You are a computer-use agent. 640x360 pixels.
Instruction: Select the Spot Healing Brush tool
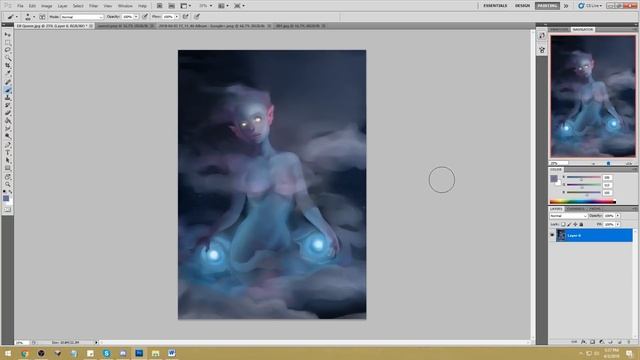point(8,82)
